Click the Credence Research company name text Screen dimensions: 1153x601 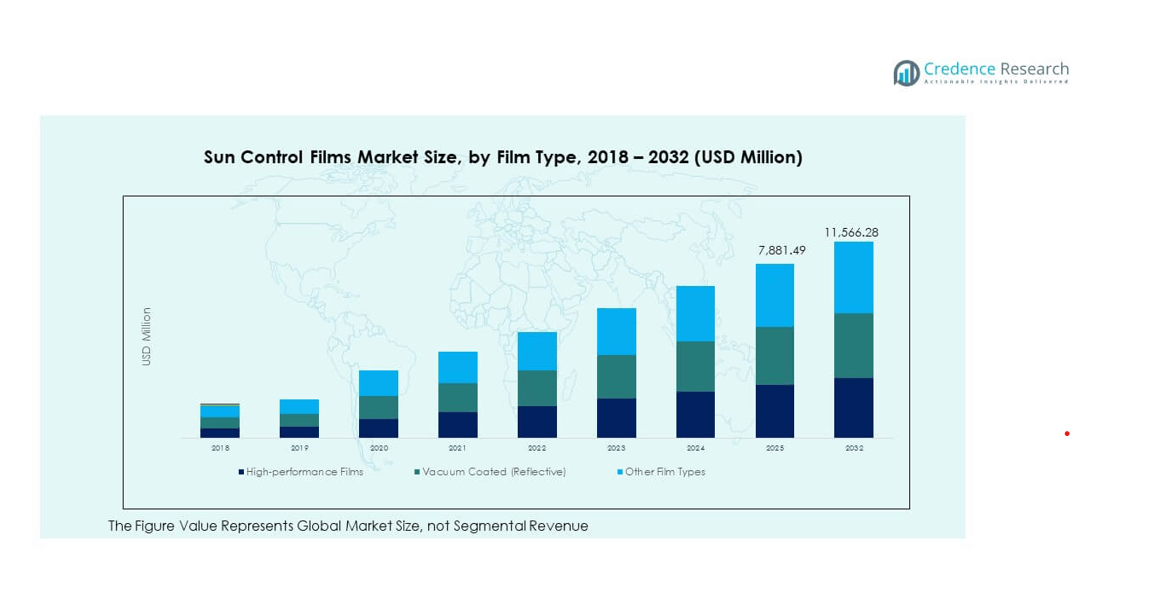pos(995,69)
